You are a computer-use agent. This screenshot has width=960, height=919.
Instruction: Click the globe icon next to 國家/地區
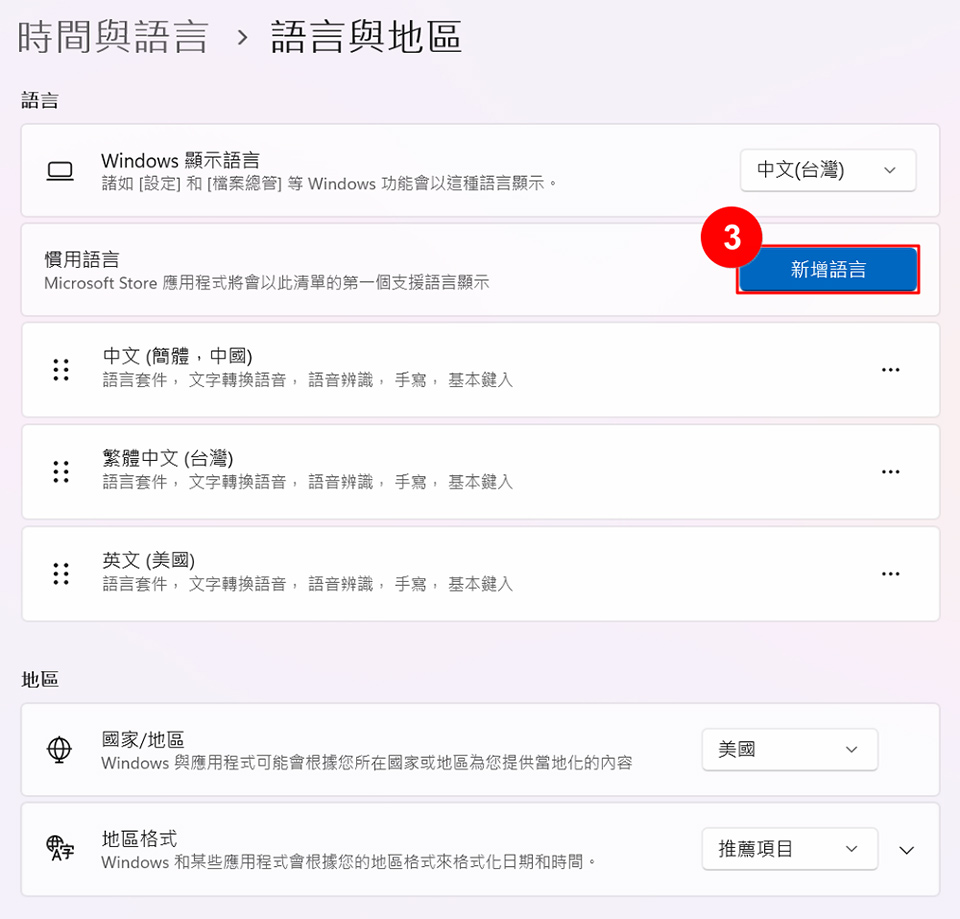click(60, 750)
